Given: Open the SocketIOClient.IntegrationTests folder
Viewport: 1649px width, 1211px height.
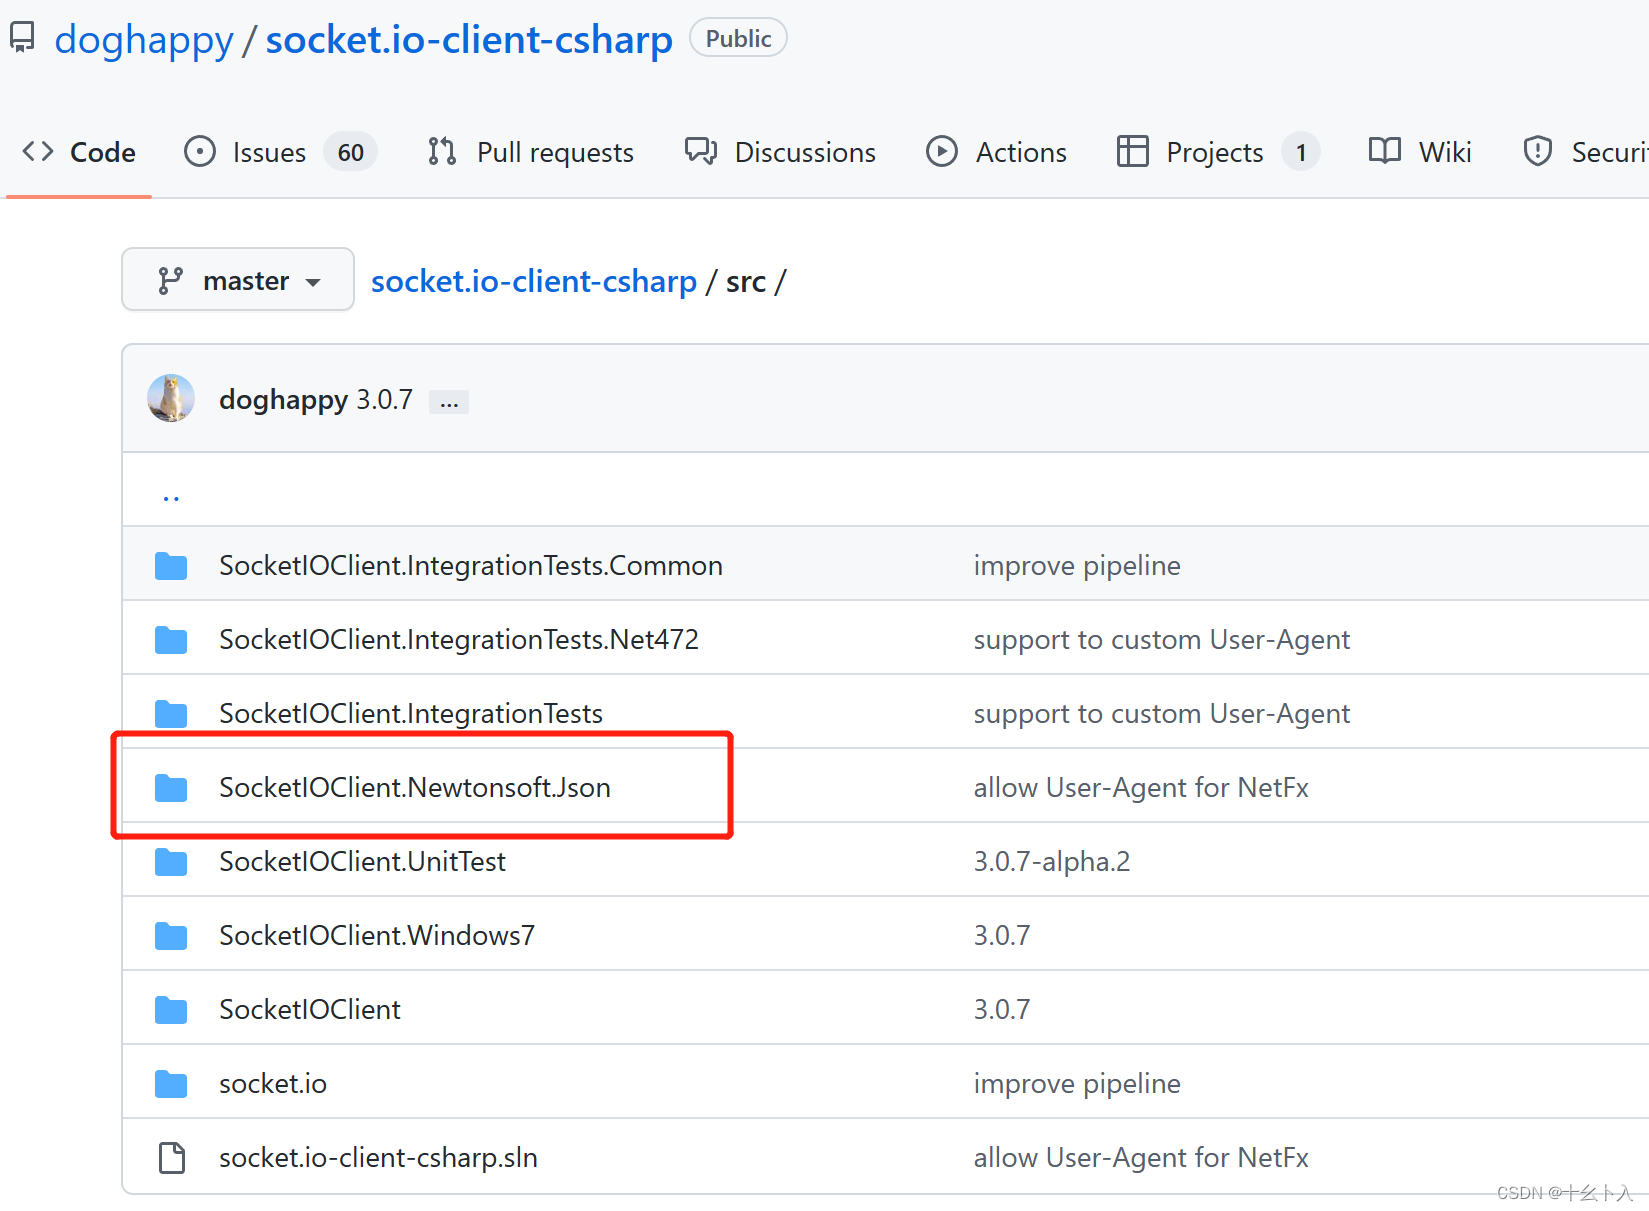Looking at the screenshot, I should [411, 713].
